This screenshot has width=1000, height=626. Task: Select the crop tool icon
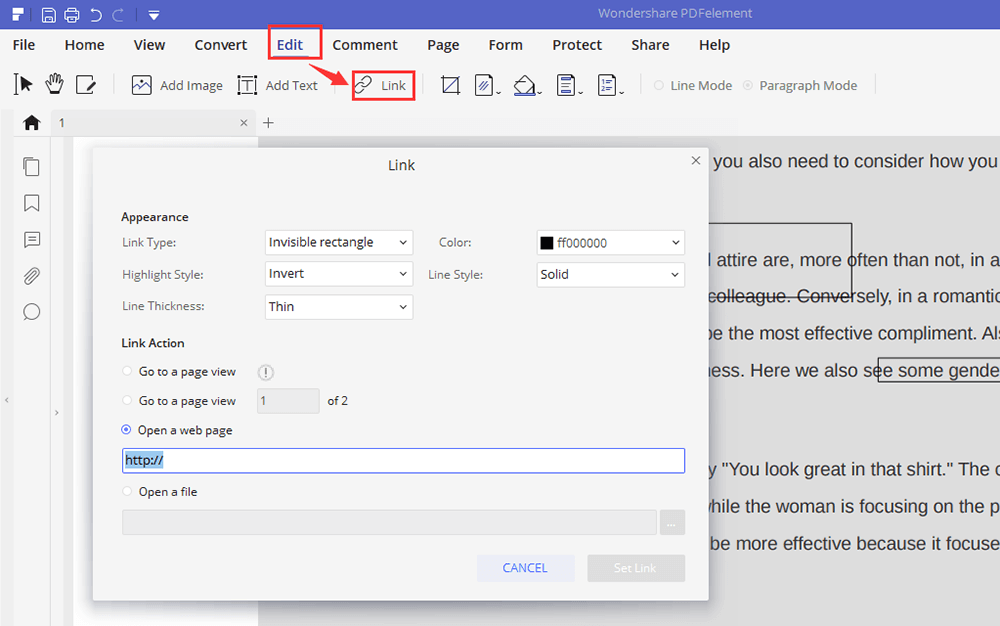(450, 85)
